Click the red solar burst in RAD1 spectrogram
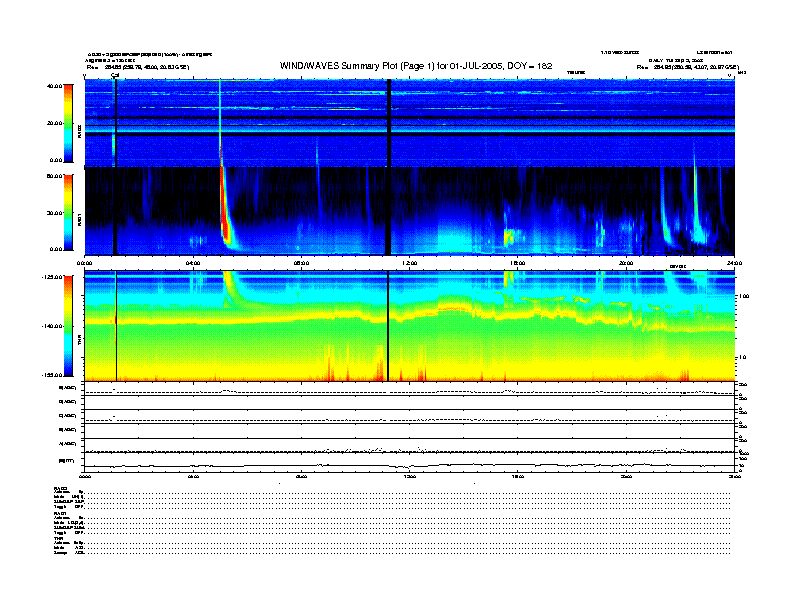 coord(225,207)
